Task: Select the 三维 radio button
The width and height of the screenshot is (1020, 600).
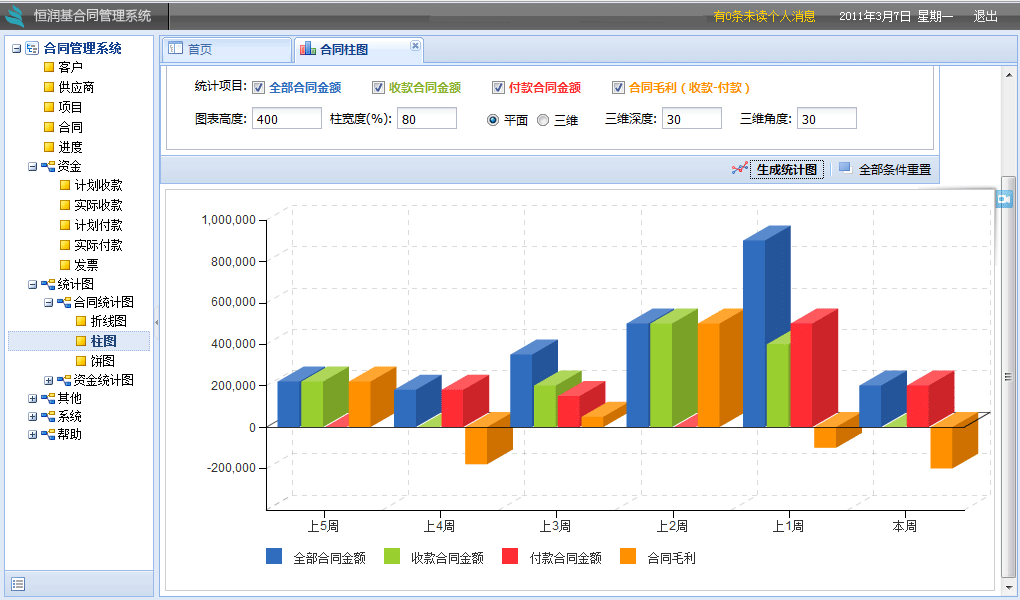Action: pos(543,120)
